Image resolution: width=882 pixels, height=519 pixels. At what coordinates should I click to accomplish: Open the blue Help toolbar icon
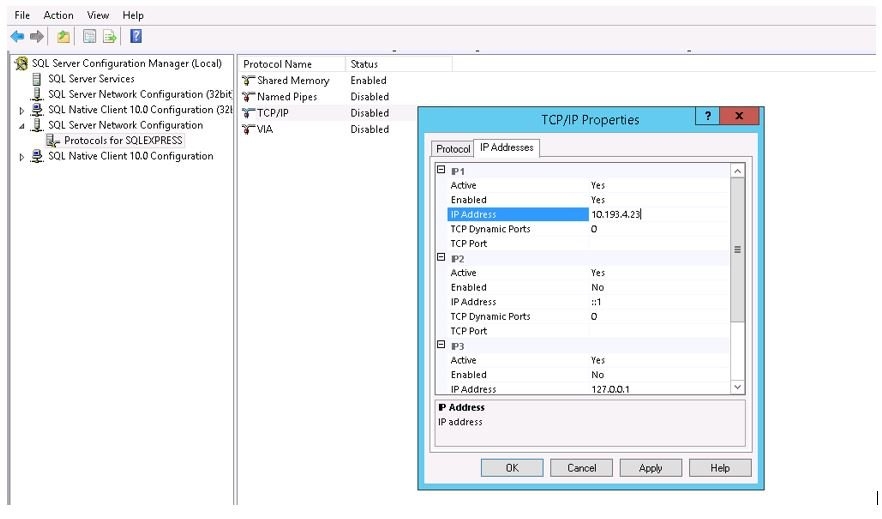click(135, 37)
